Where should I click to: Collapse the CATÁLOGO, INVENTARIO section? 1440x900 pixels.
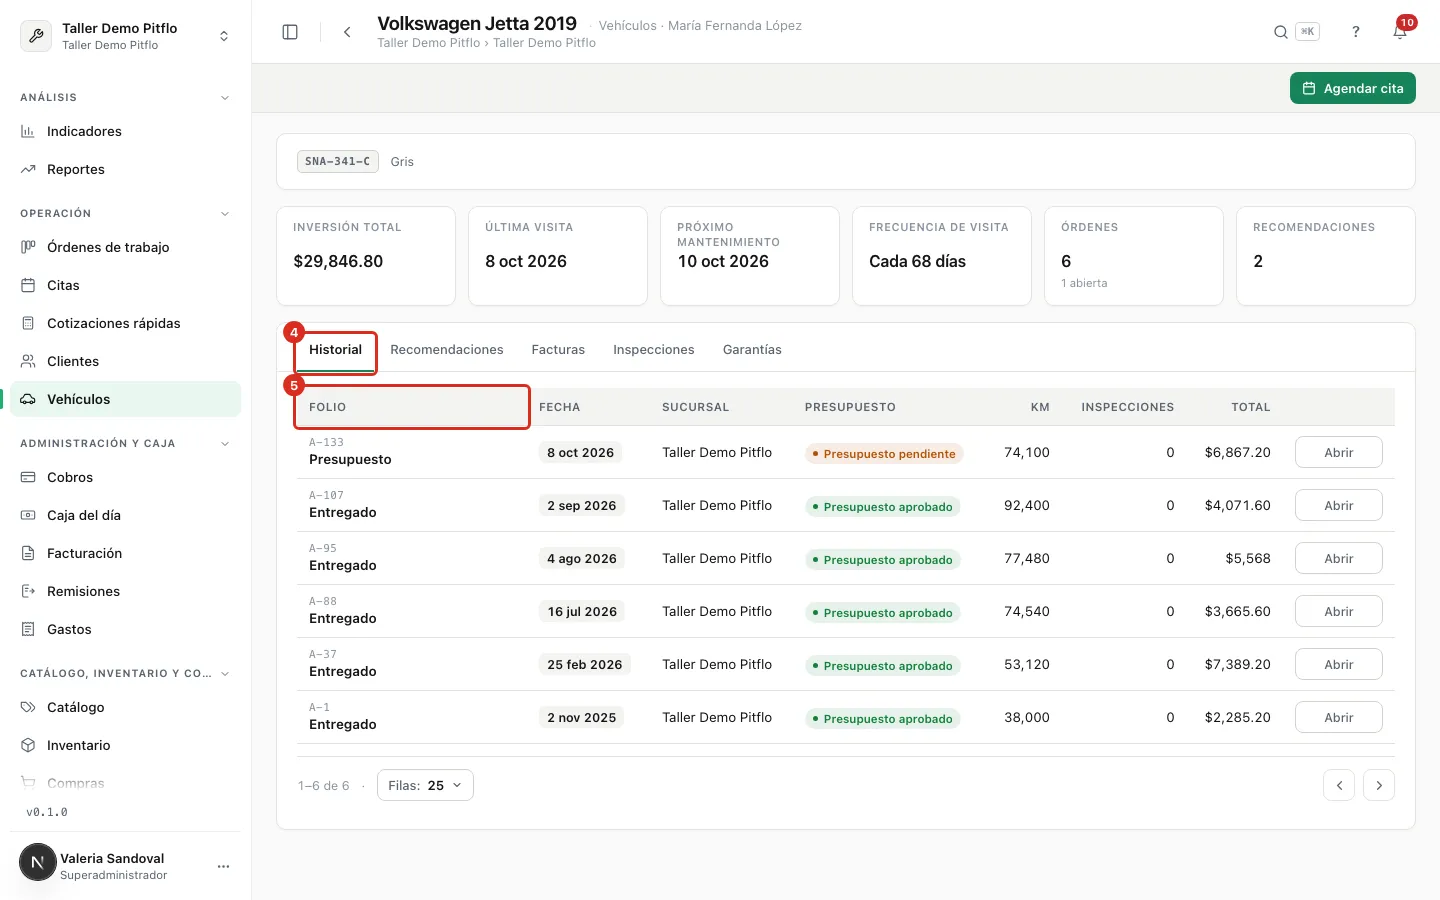pyautogui.click(x=225, y=674)
